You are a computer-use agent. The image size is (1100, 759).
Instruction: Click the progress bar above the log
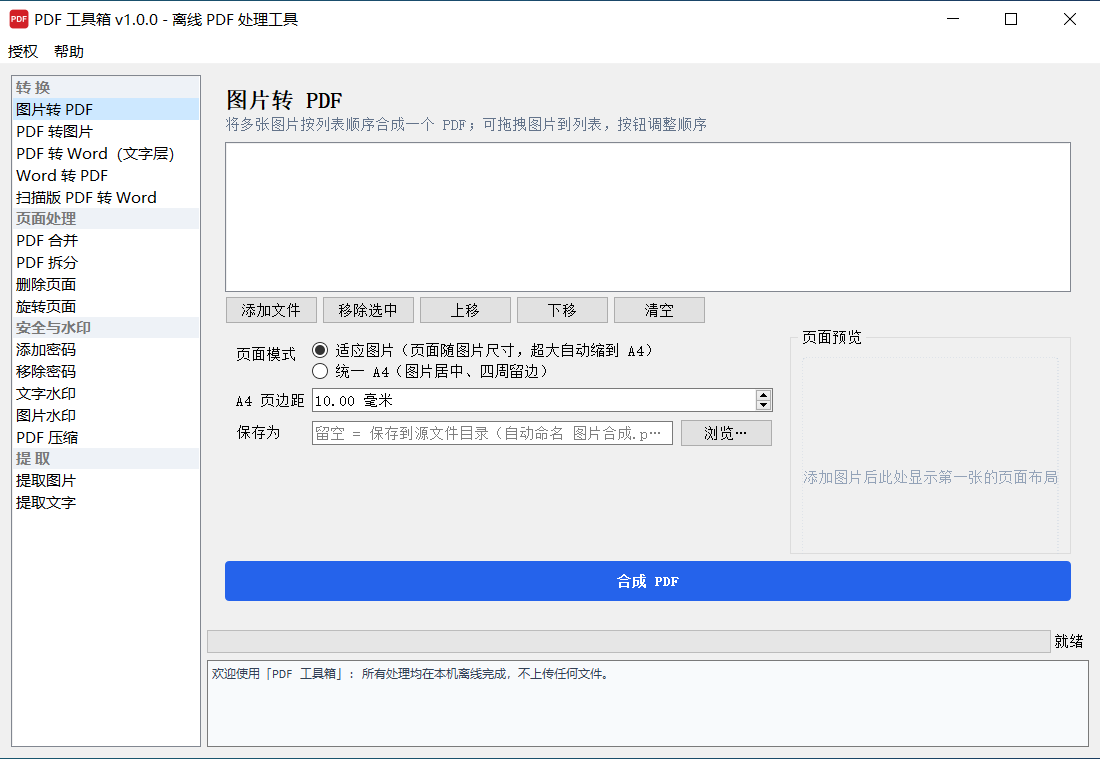pyautogui.click(x=629, y=641)
